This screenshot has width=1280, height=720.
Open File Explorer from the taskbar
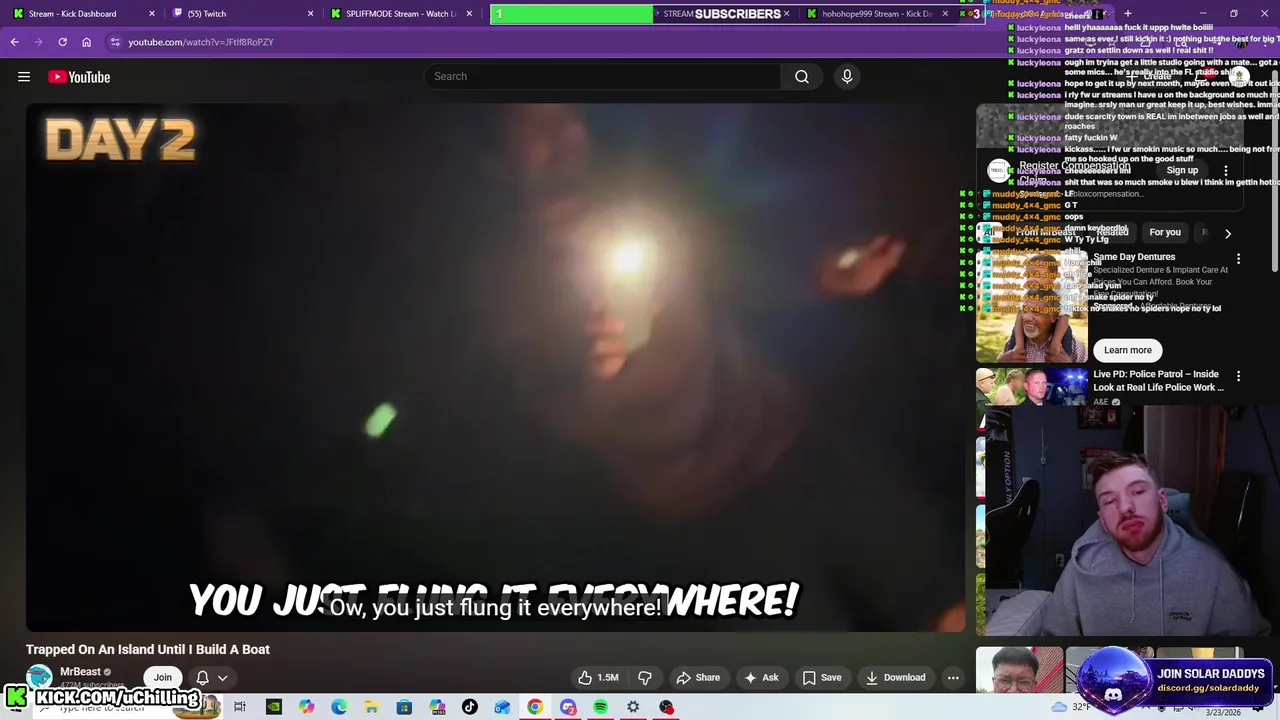coord(371,707)
